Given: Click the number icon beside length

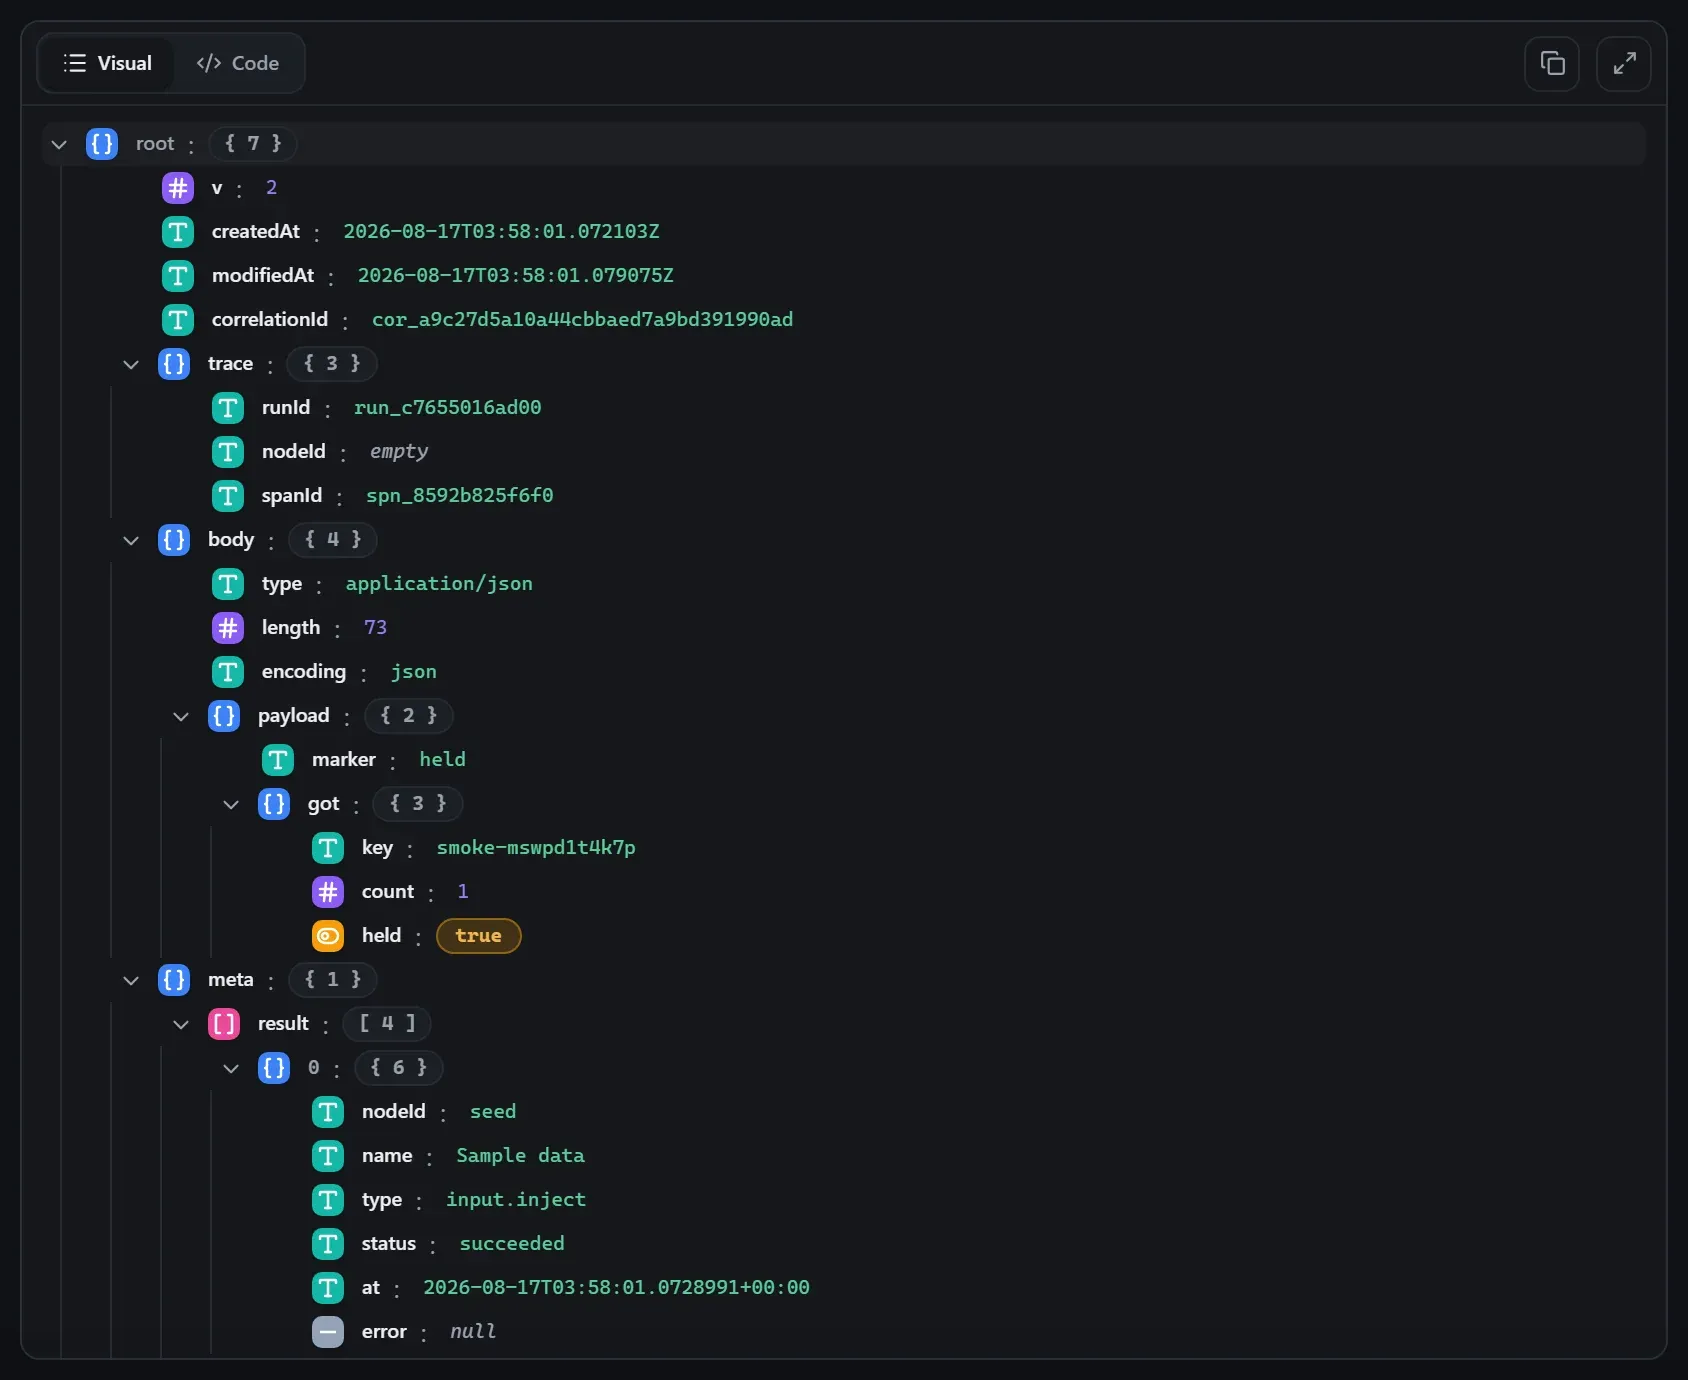Looking at the screenshot, I should 228,628.
